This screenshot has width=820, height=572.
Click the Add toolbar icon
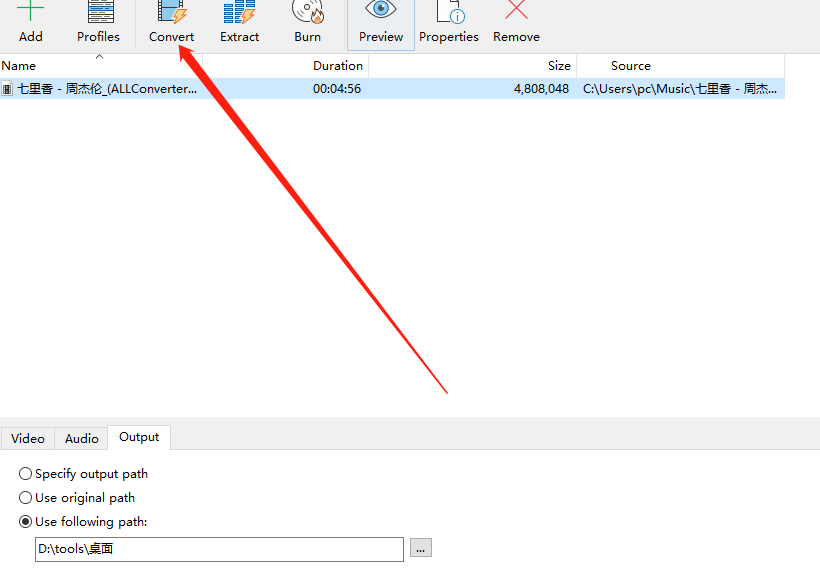[30, 12]
